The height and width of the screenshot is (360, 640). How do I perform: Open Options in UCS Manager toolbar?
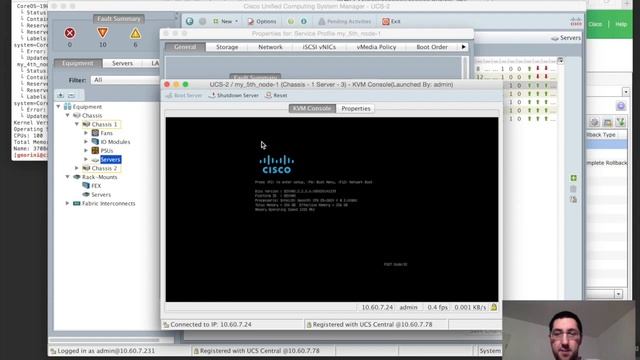(x=262, y=21)
